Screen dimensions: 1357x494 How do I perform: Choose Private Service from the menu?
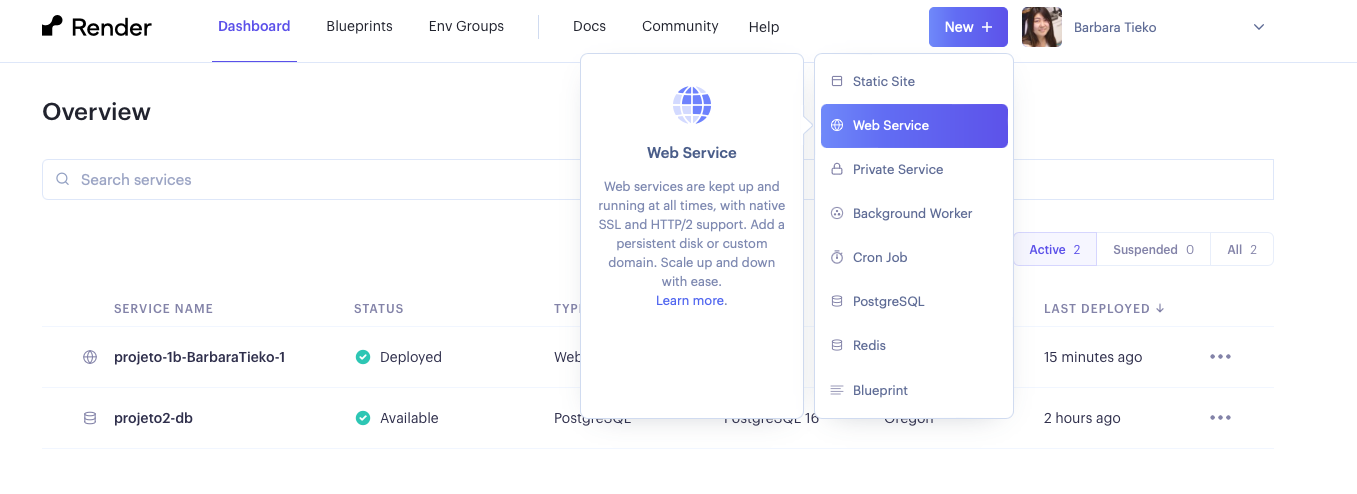[x=914, y=169]
